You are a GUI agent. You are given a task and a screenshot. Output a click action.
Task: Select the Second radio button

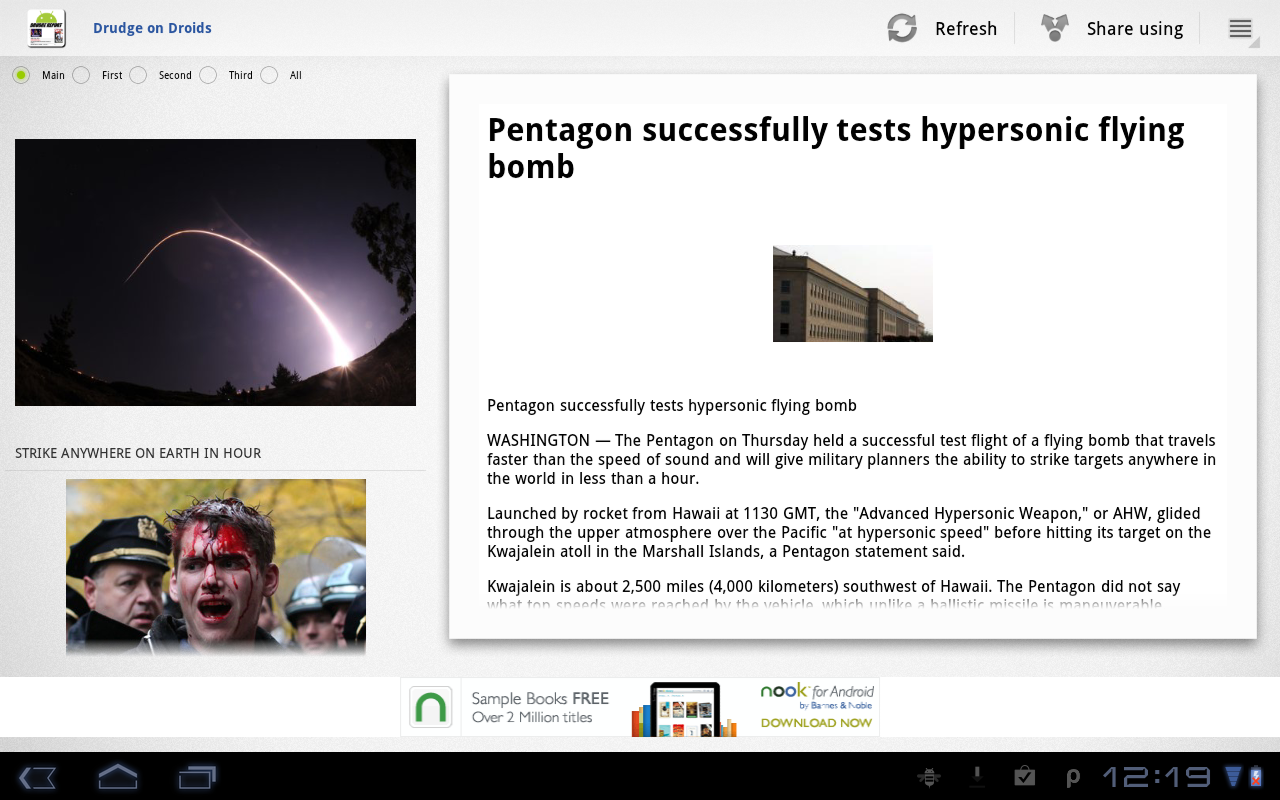click(138, 75)
